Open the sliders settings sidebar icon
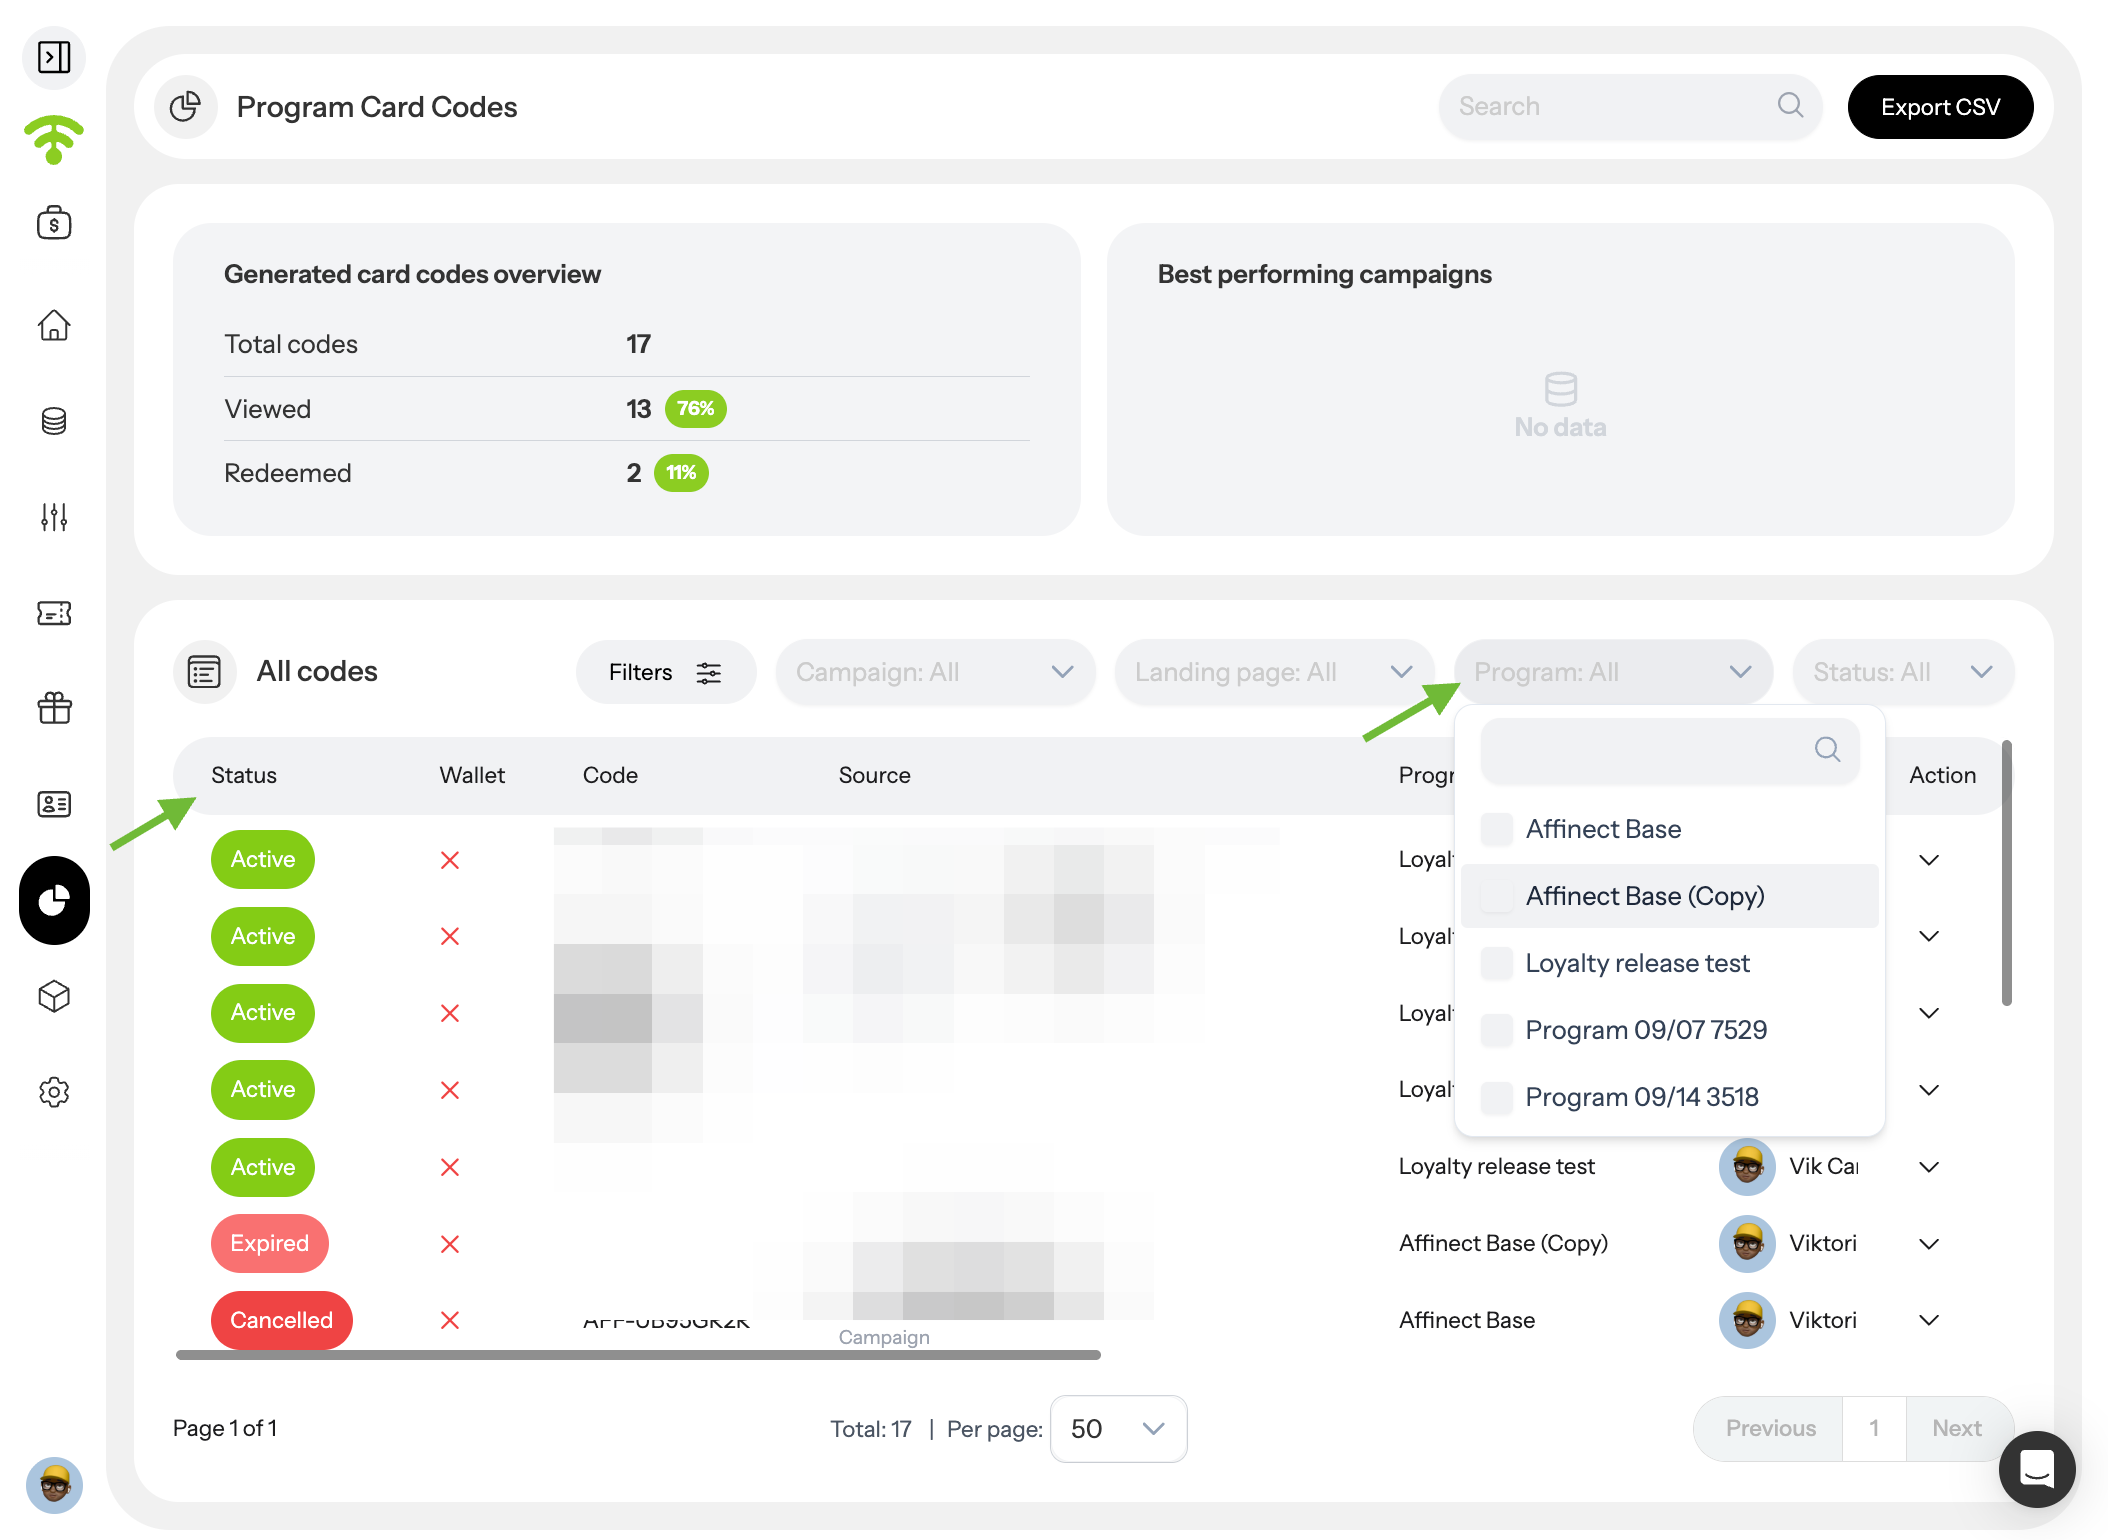The width and height of the screenshot is (2108, 1540). click(54, 517)
